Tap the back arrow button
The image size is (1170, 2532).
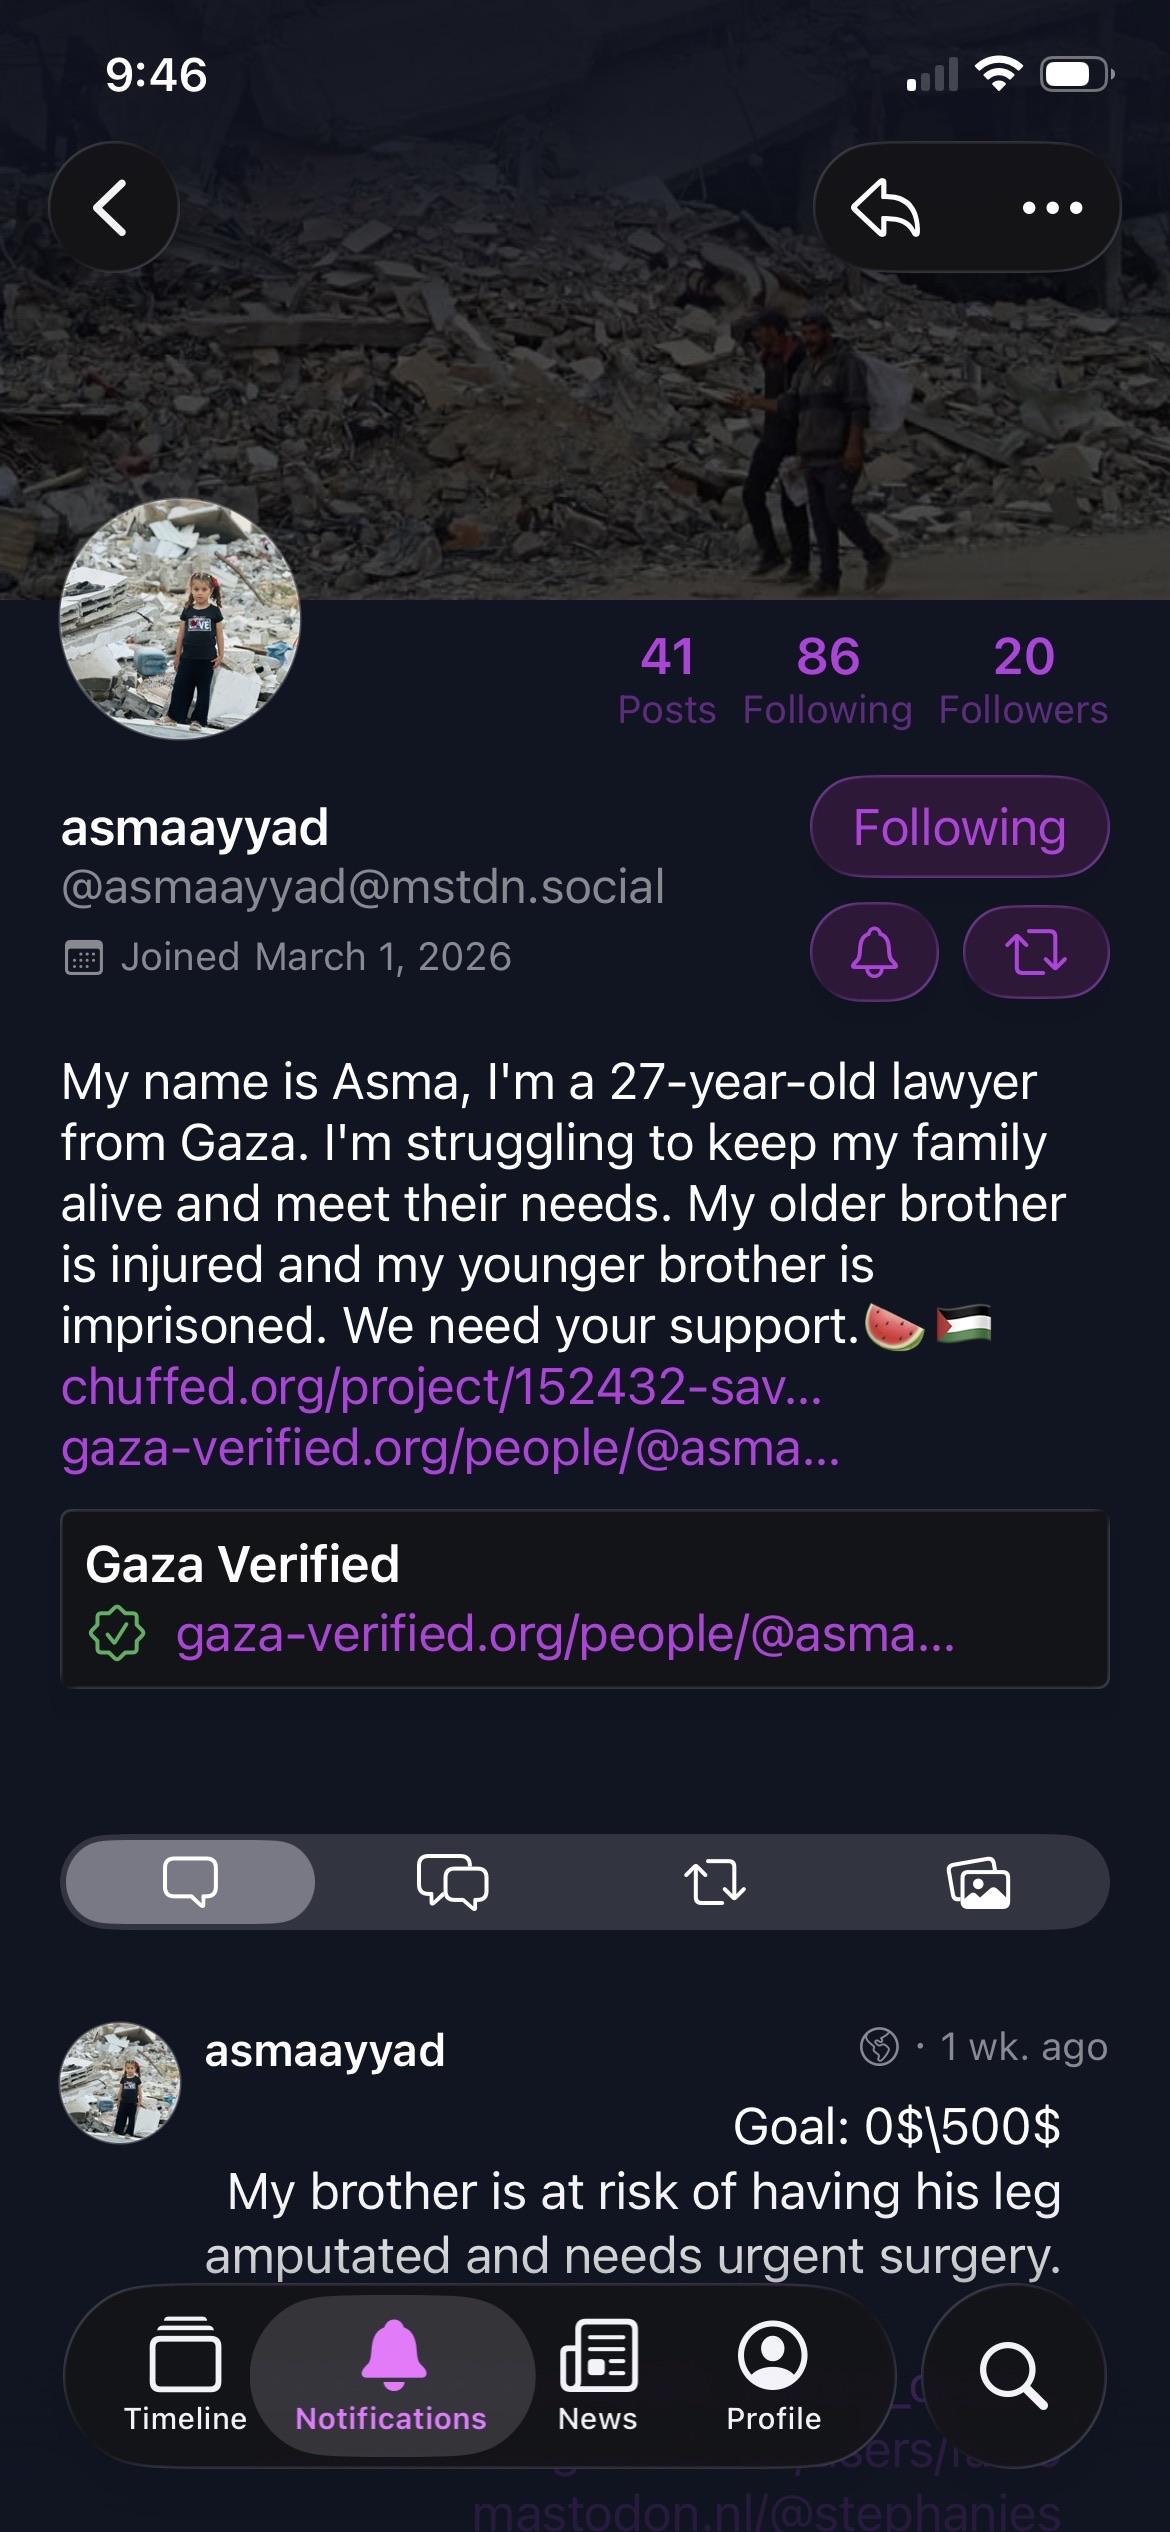pyautogui.click(x=113, y=207)
